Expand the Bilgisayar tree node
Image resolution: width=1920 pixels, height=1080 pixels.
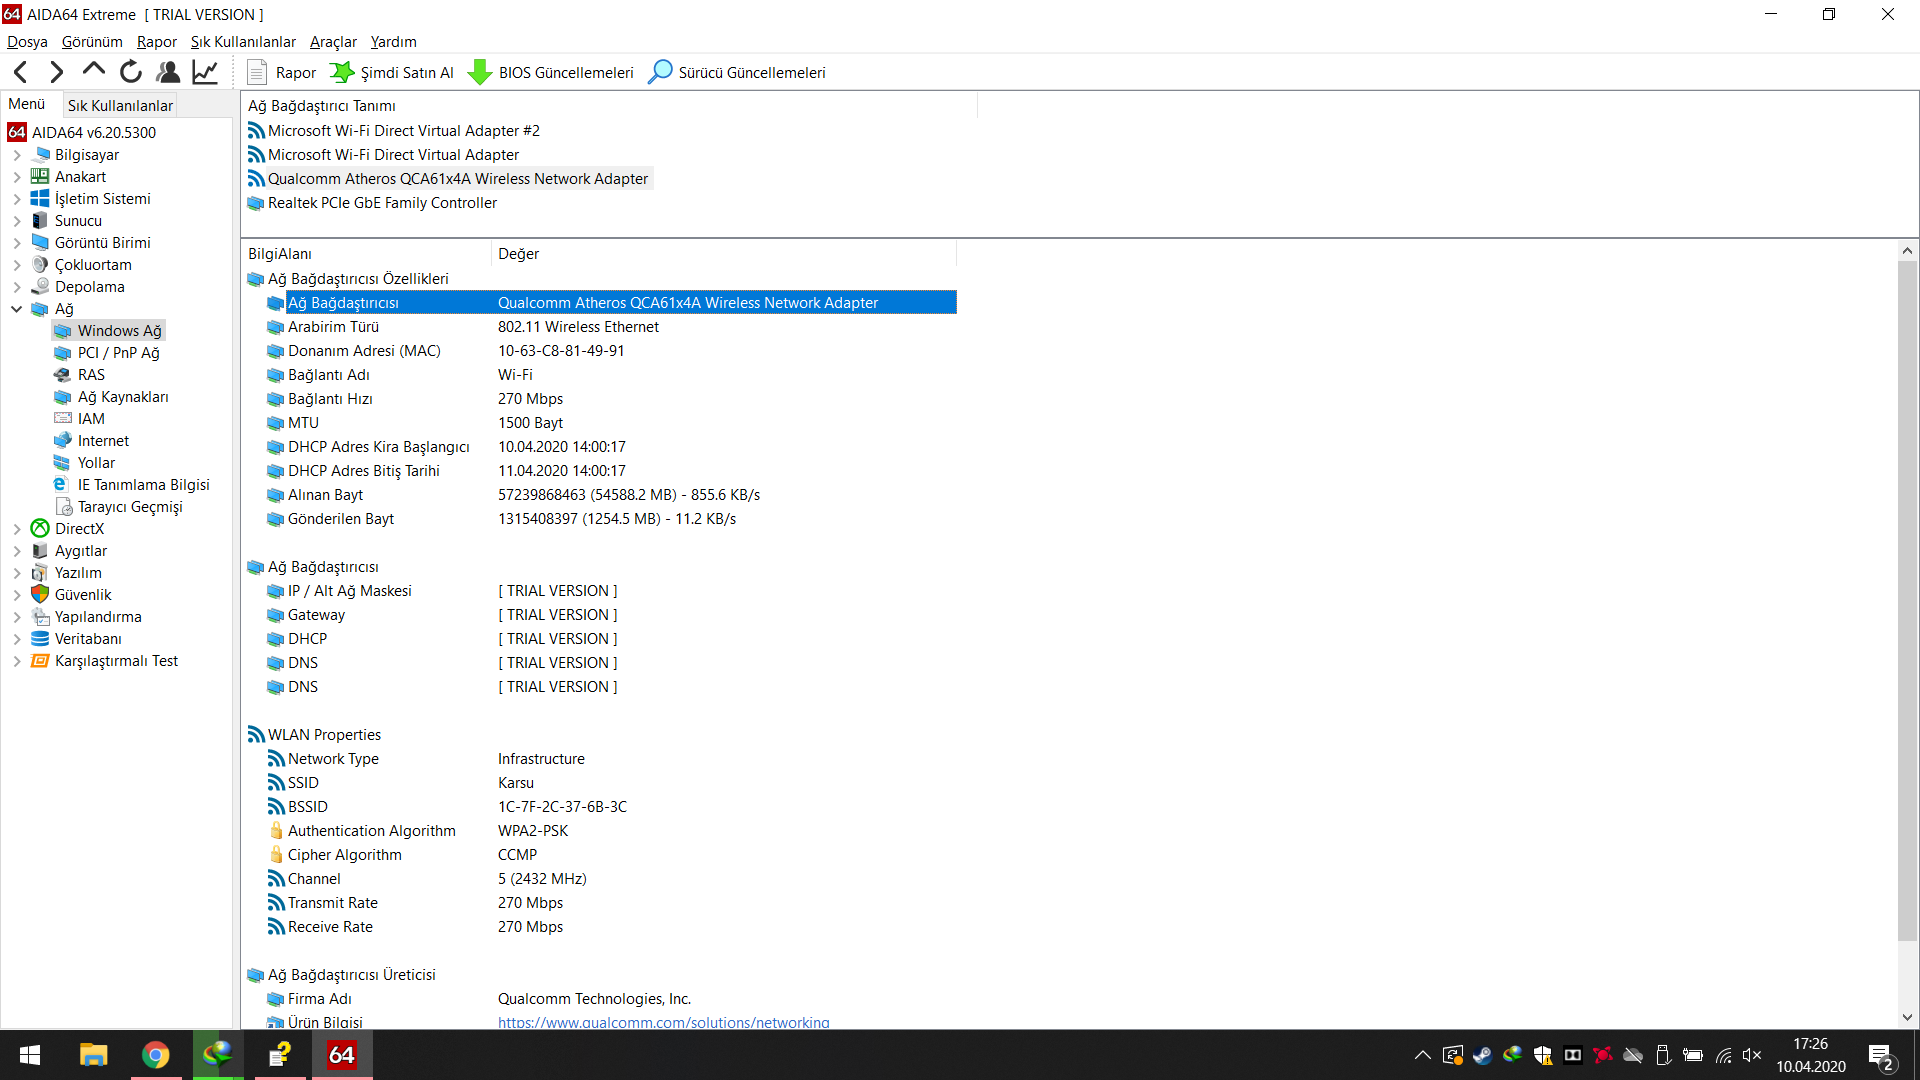pyautogui.click(x=16, y=154)
